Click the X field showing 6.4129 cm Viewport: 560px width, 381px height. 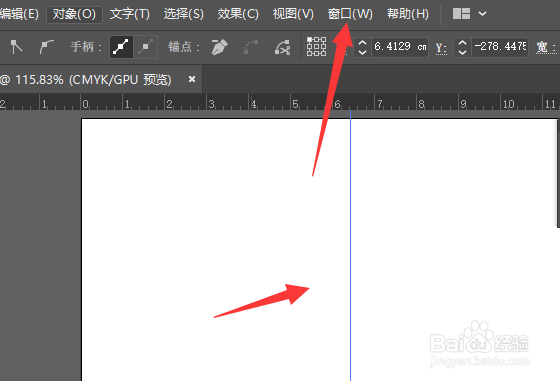(400, 47)
